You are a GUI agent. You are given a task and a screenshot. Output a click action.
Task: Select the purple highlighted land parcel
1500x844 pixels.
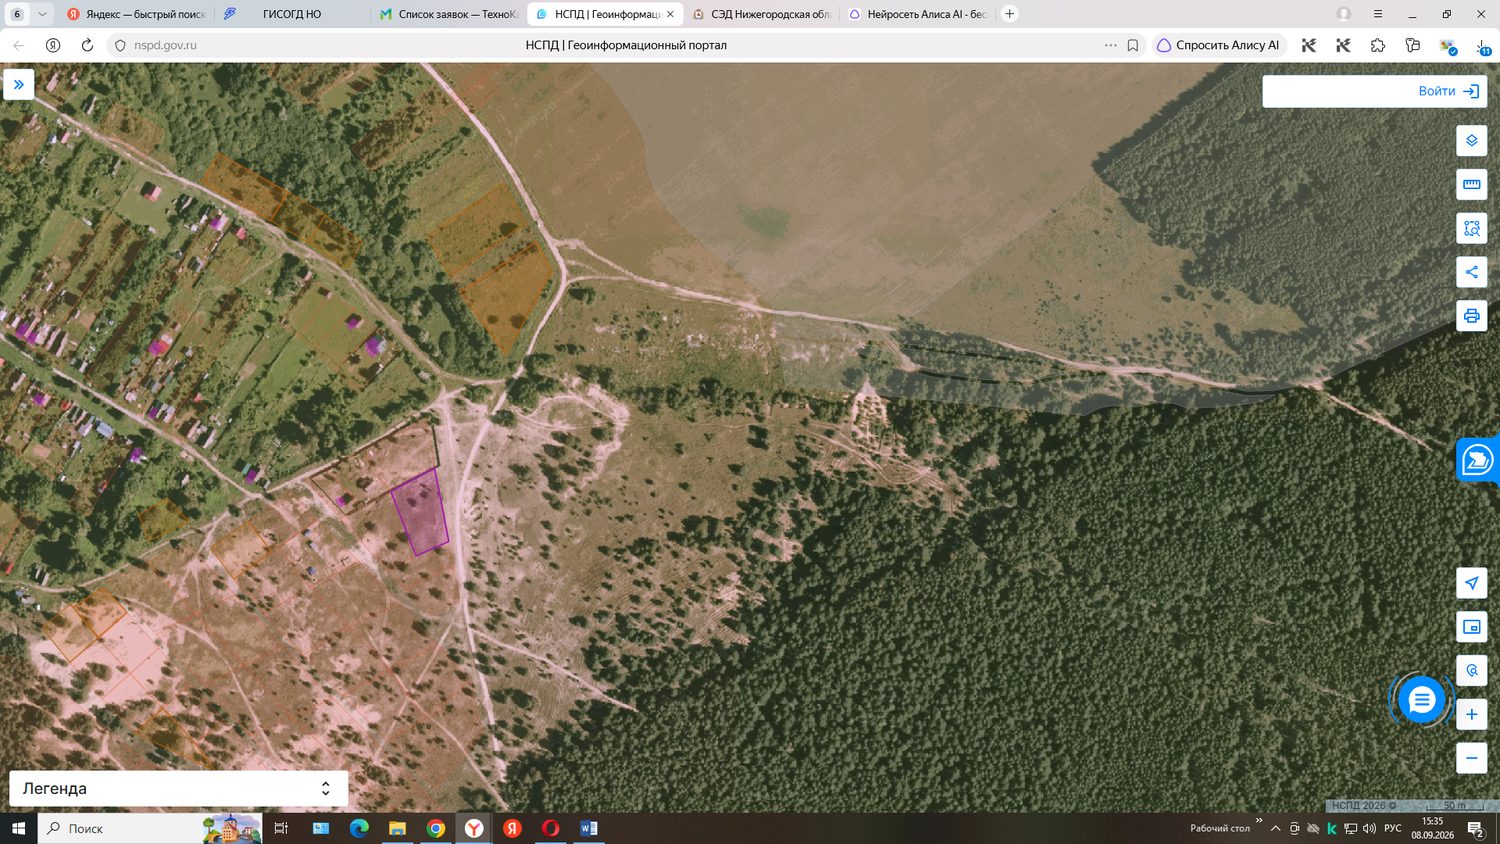(x=421, y=511)
